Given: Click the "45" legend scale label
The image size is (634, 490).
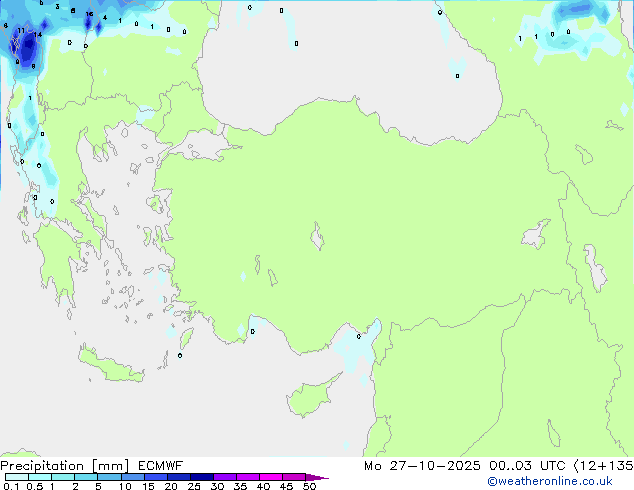Looking at the screenshot, I should (x=286, y=486).
